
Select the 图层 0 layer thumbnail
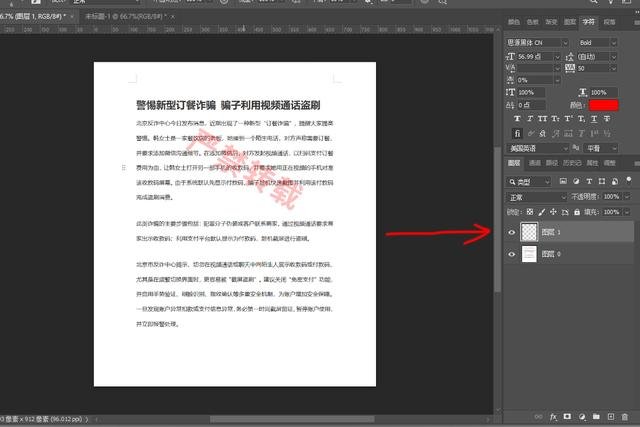point(529,255)
